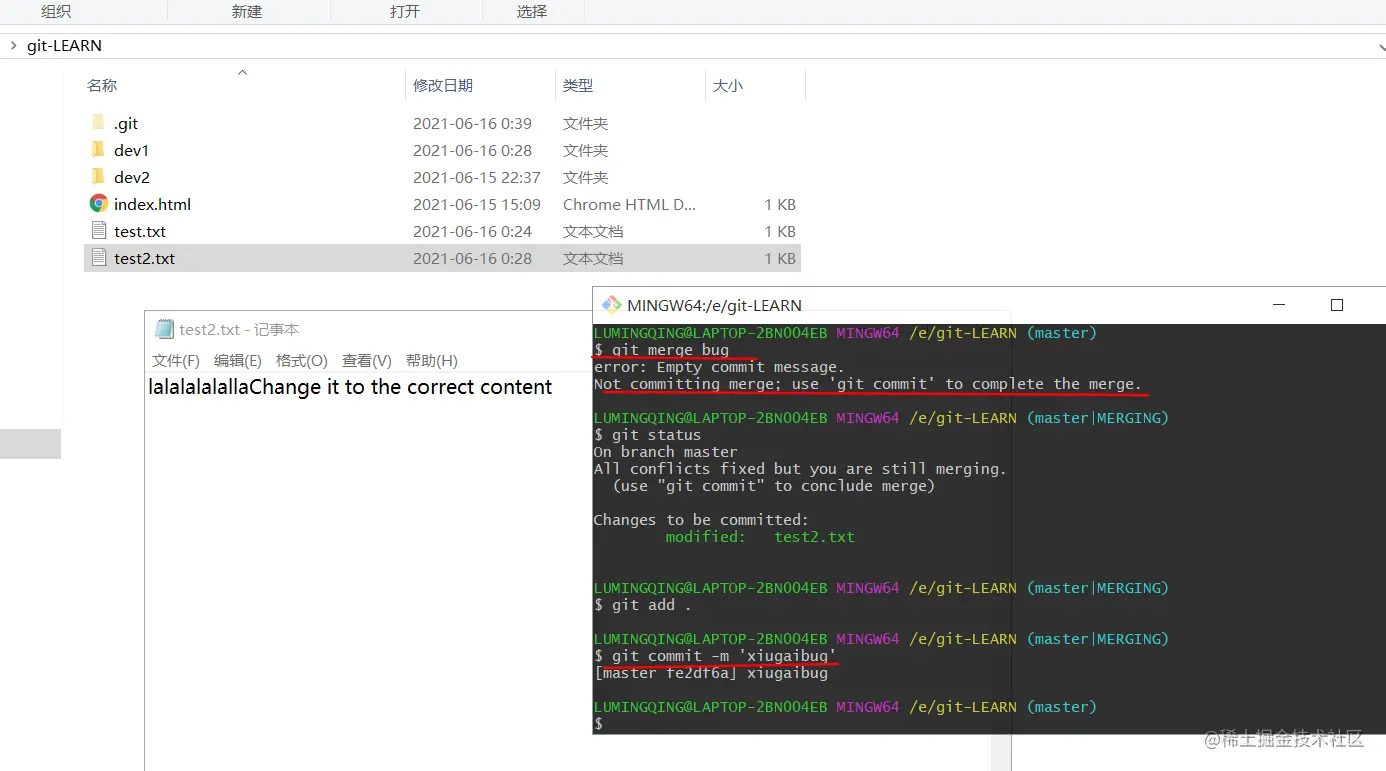Click the '[master fe2df6a] xiugaibug' output line
Viewport: 1386px width, 771px height.
[x=711, y=673]
